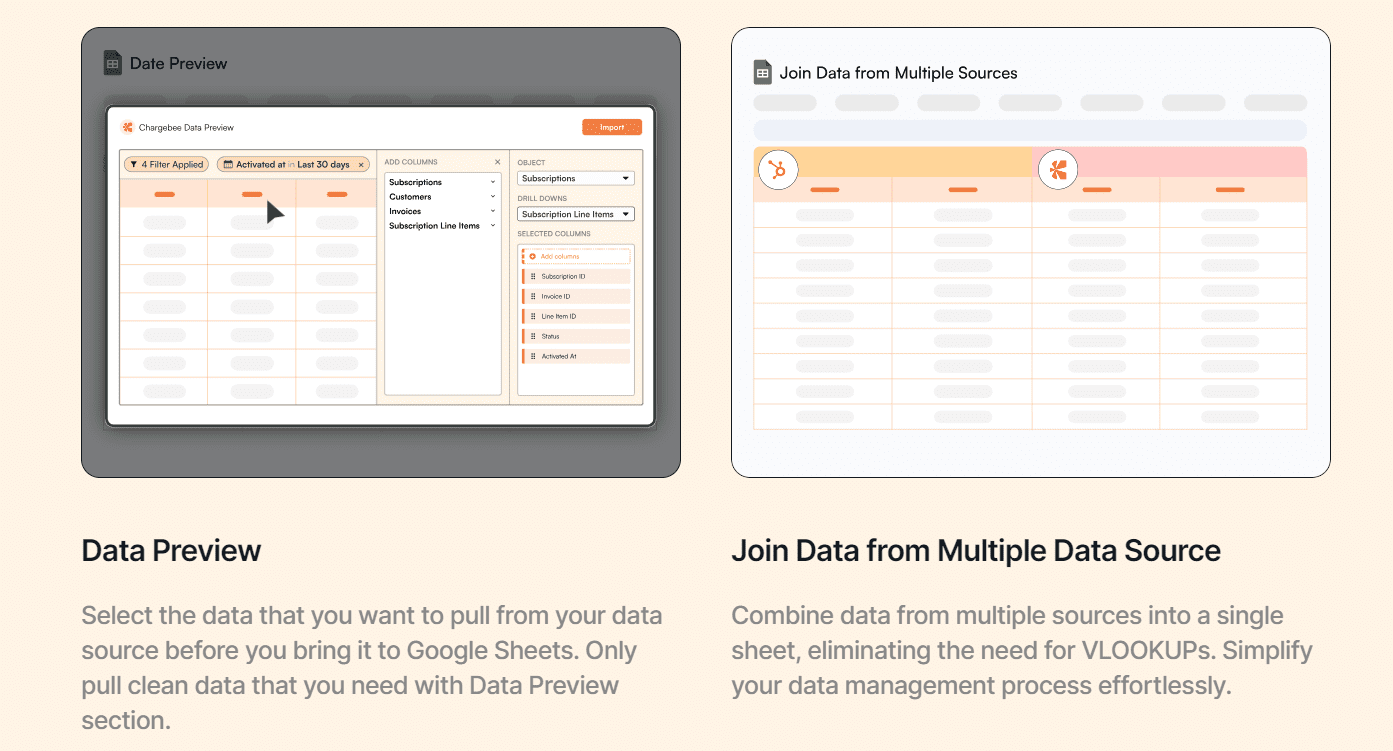This screenshot has width=1393, height=751.
Task: Click the drag handle on Subscription ID column
Action: click(x=533, y=277)
